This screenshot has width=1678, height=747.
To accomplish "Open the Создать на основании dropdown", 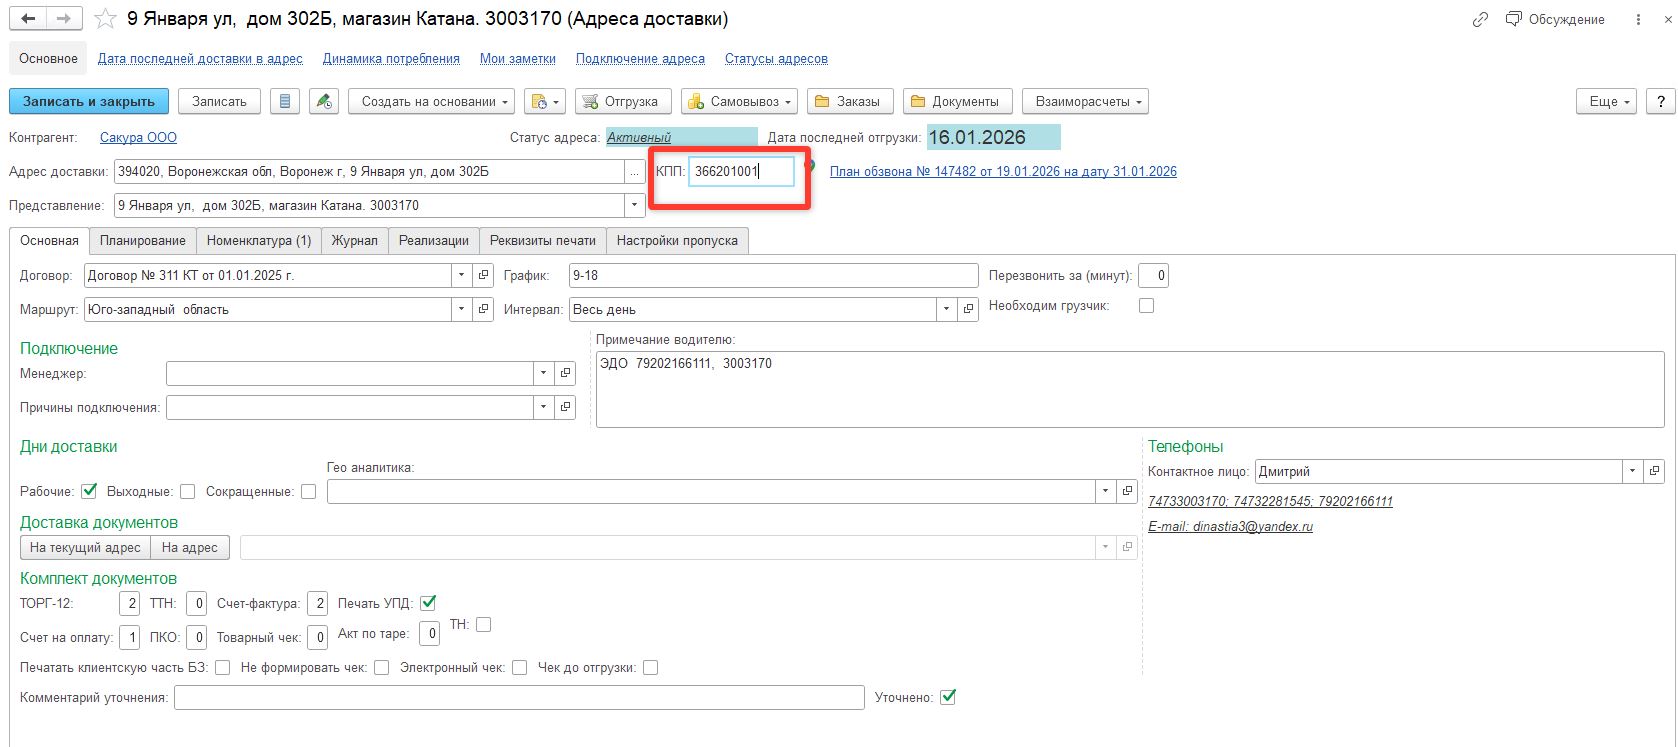I will tap(431, 101).
